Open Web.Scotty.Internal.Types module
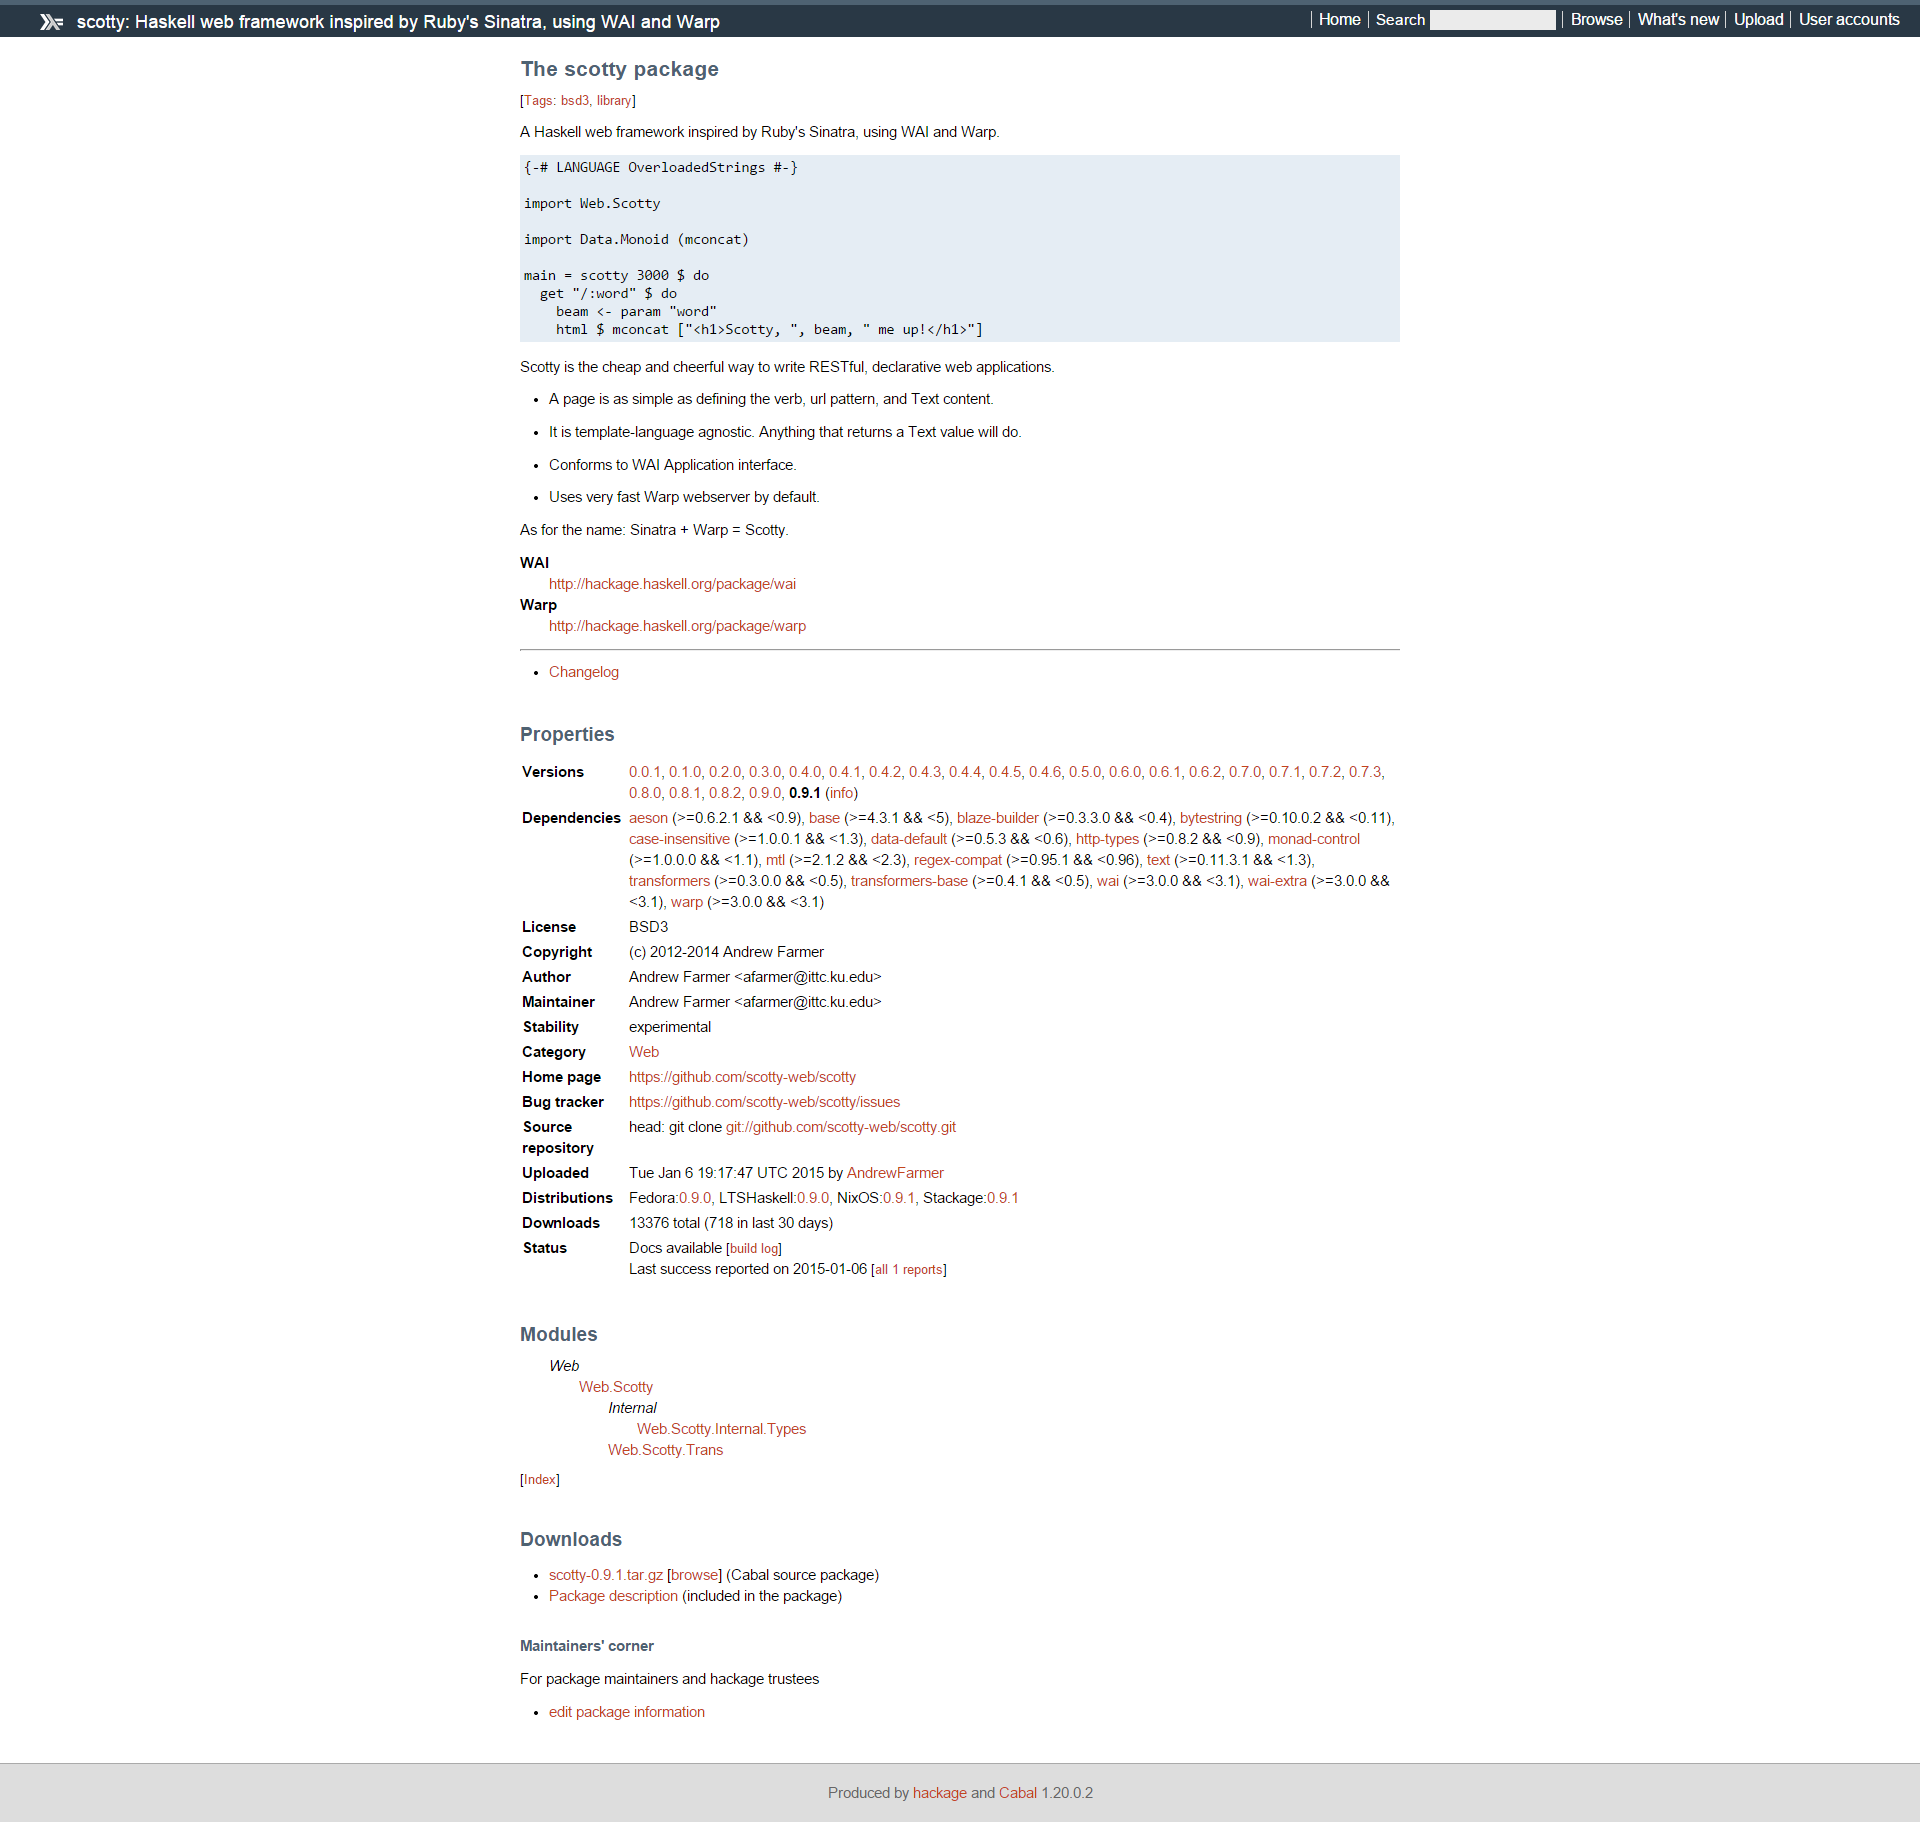 pos(721,1429)
